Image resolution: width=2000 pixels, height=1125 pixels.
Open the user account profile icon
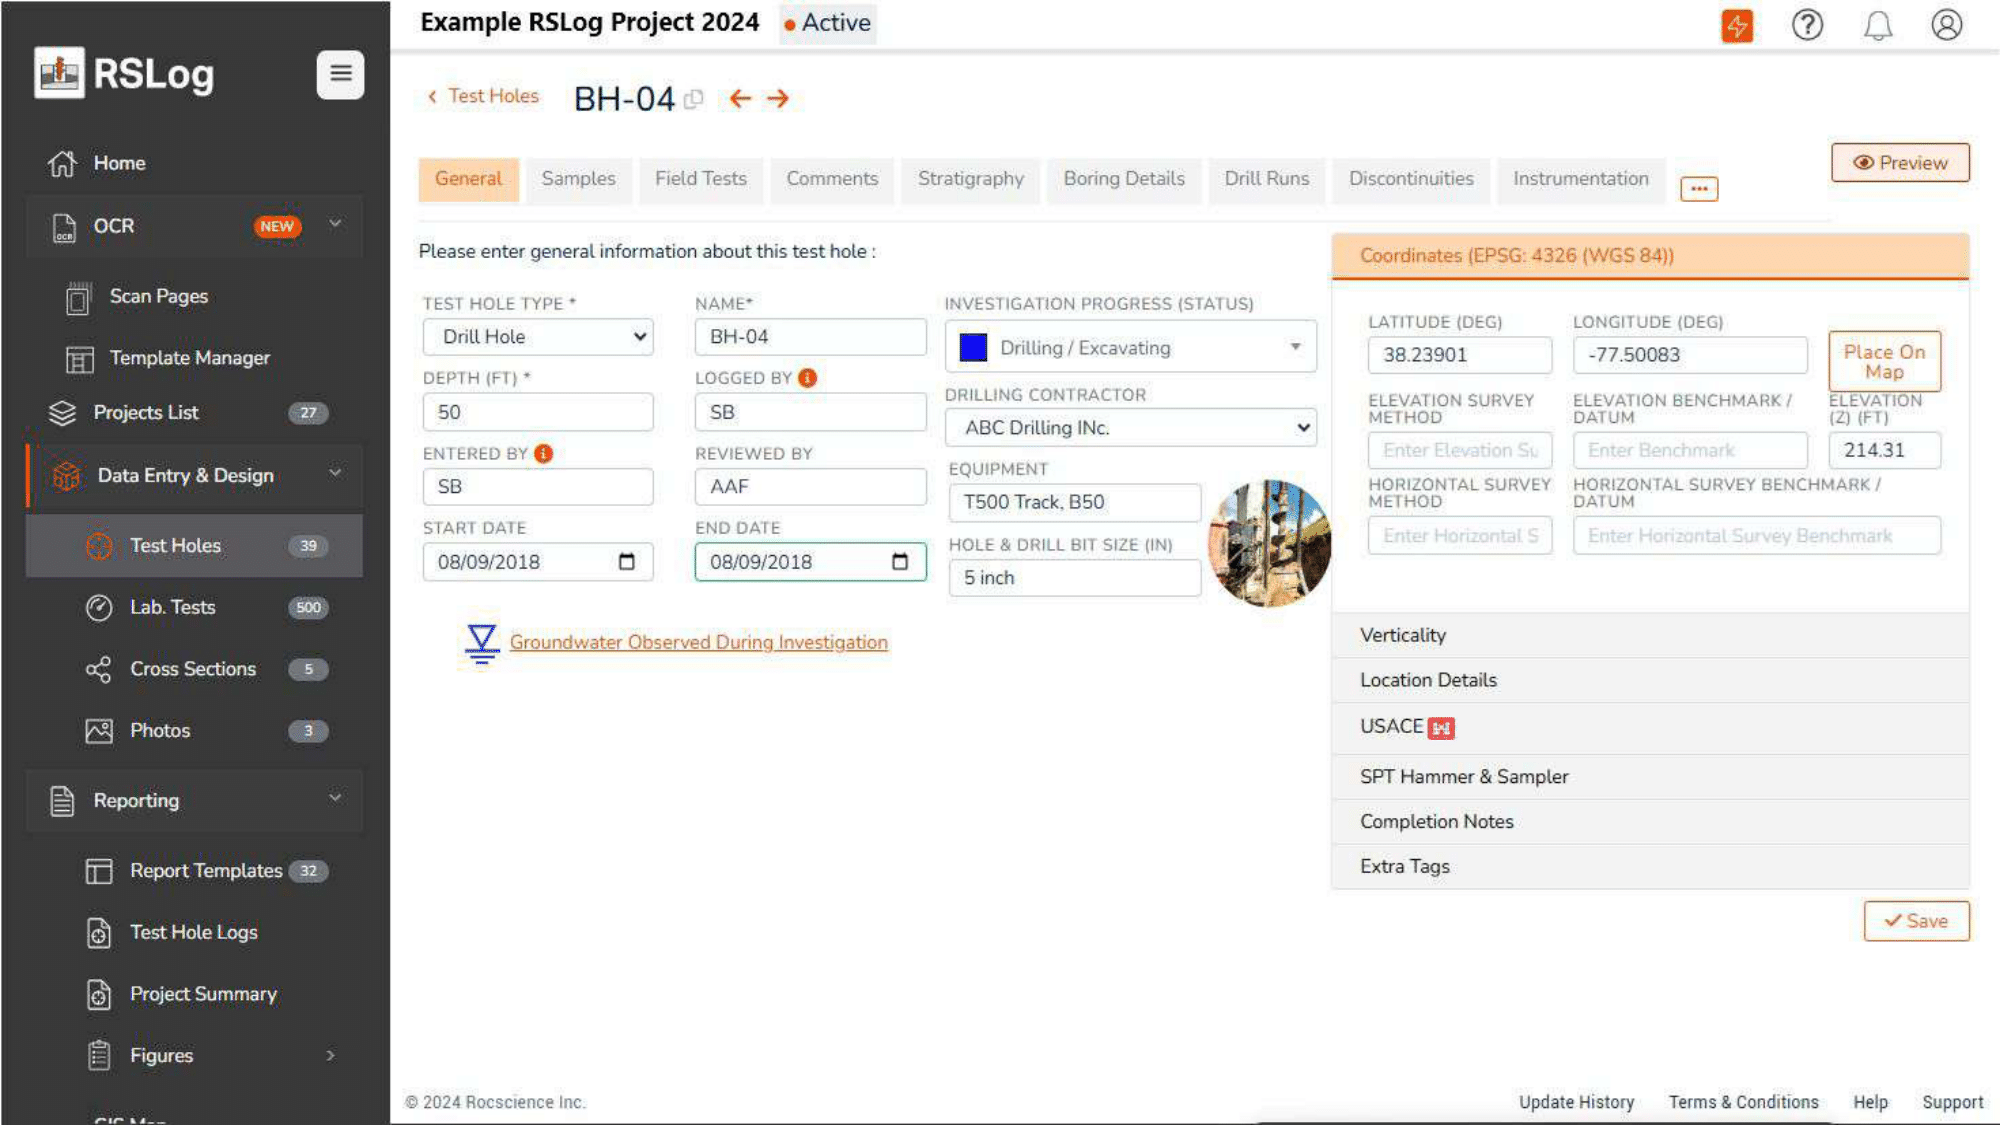point(1946,25)
